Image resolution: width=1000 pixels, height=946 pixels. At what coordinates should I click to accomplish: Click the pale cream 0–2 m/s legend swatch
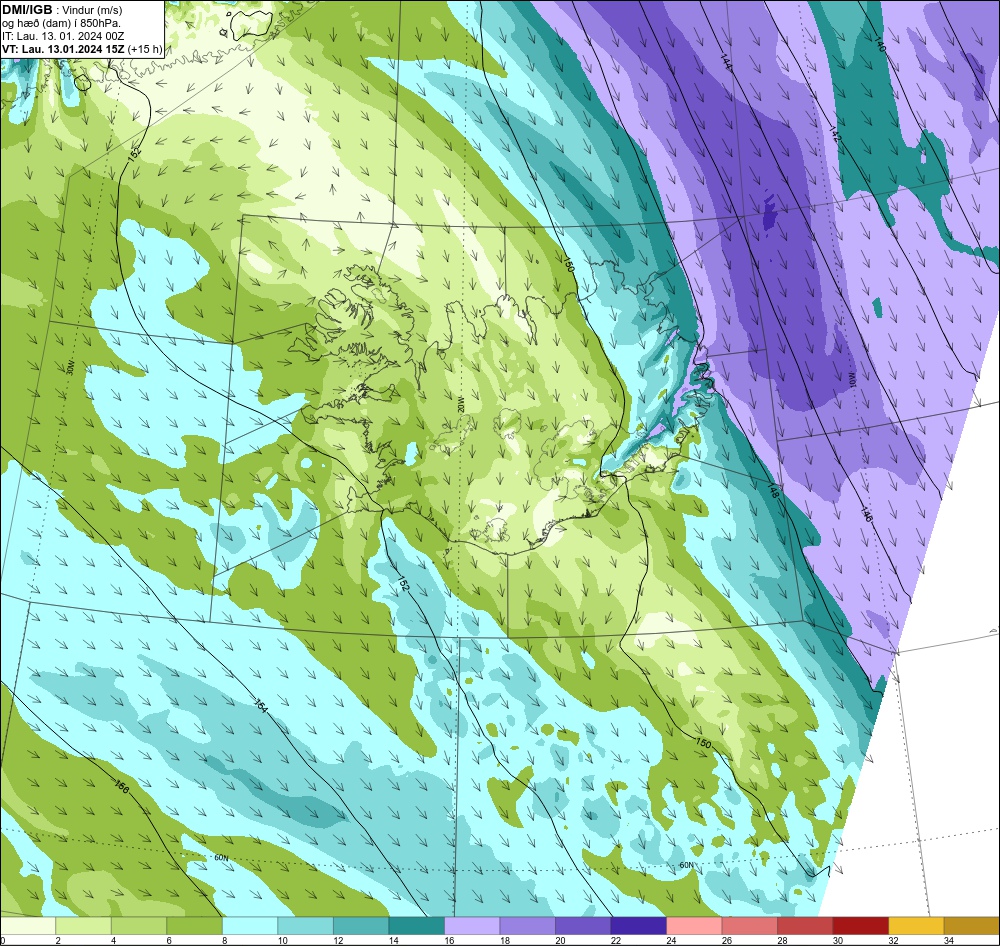point(28,925)
